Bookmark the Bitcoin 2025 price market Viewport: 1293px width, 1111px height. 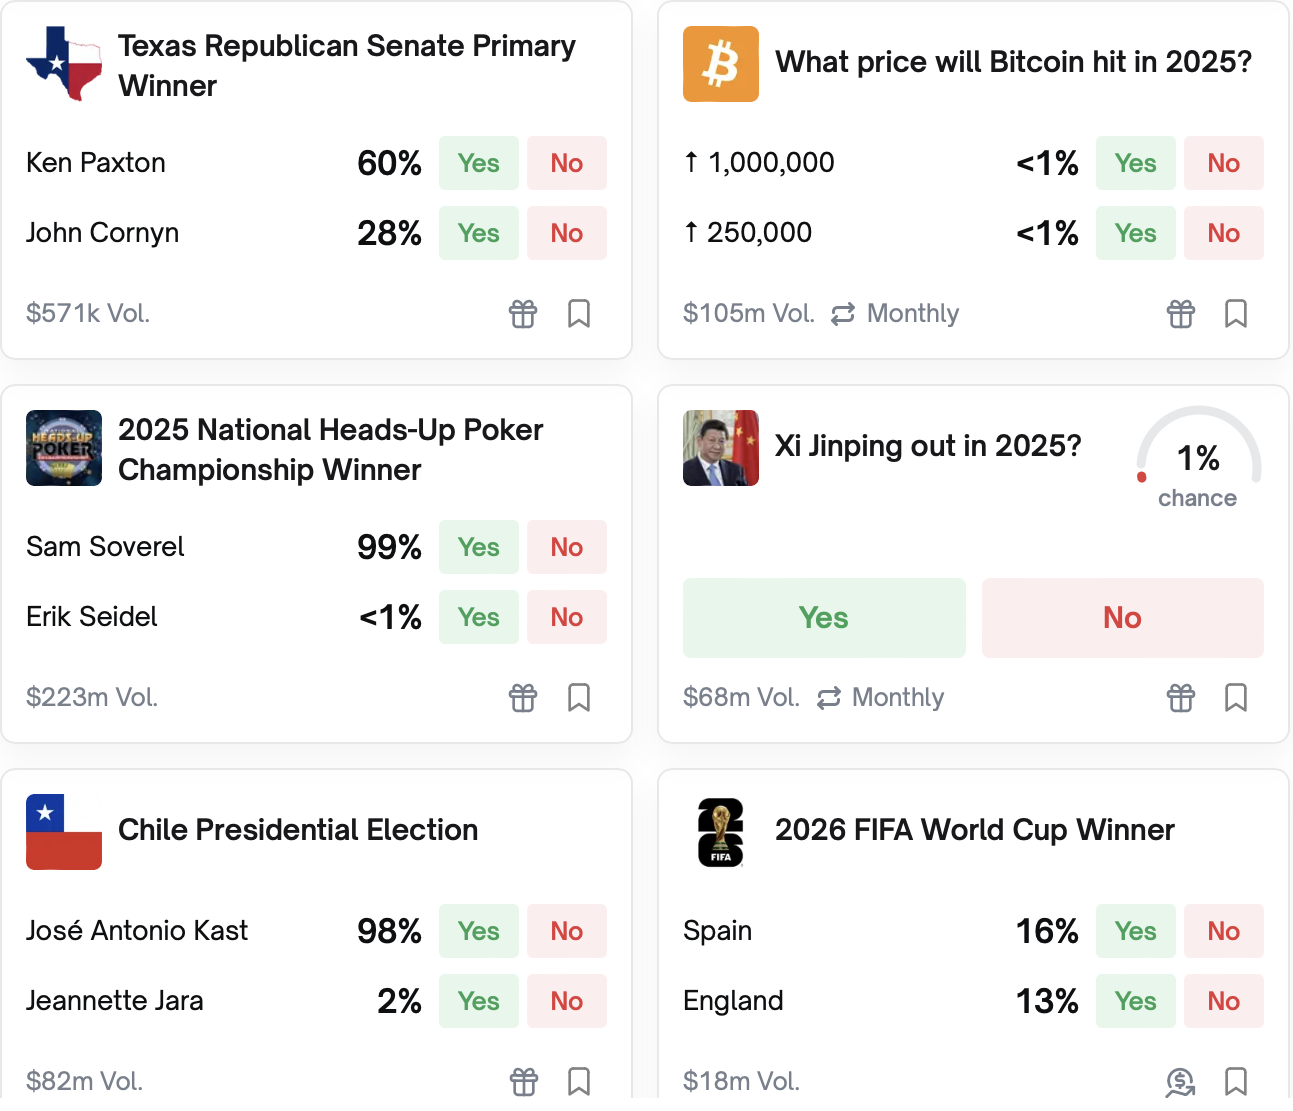pyautogui.click(x=1235, y=314)
